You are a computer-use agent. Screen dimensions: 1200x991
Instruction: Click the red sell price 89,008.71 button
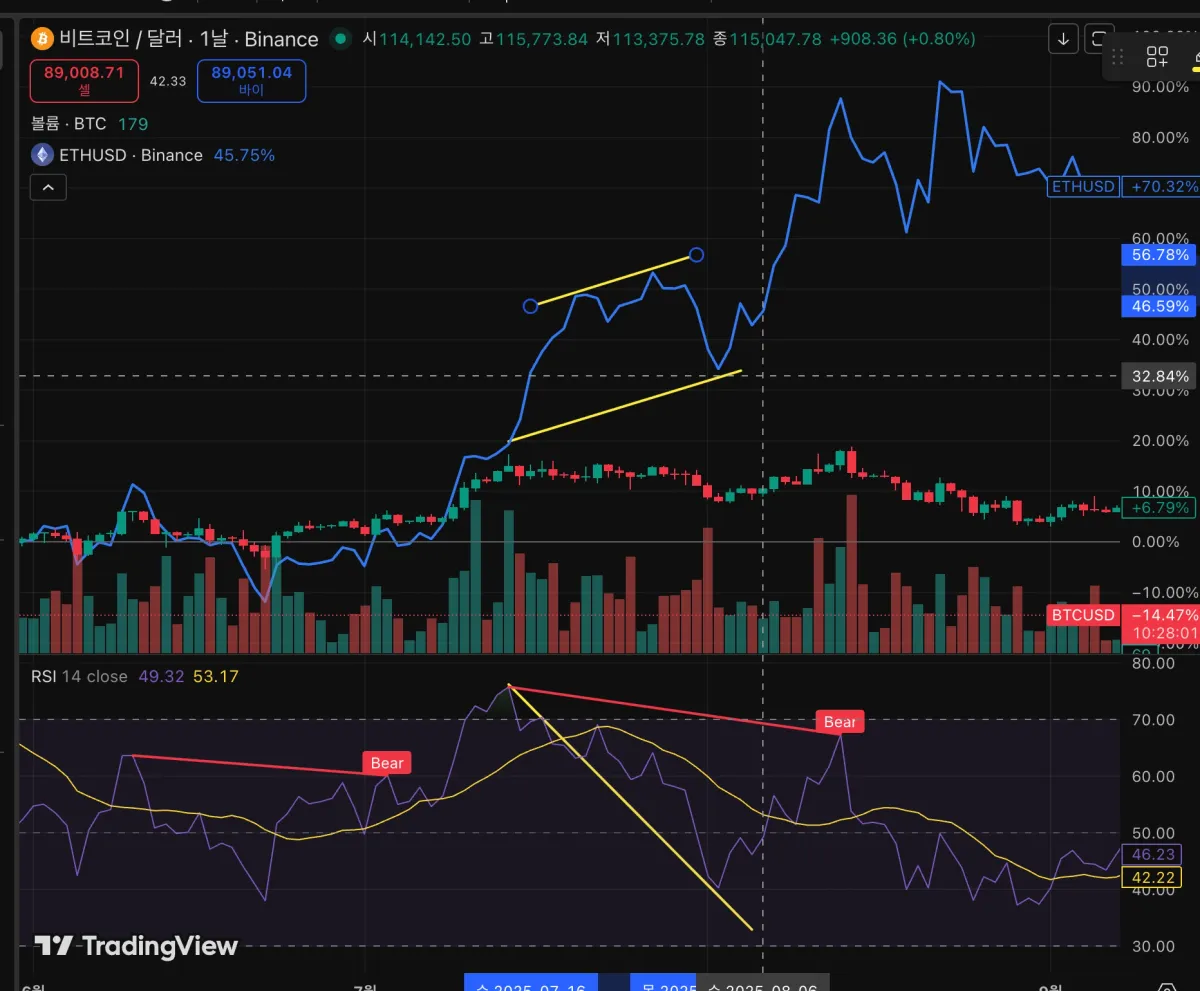pos(84,80)
